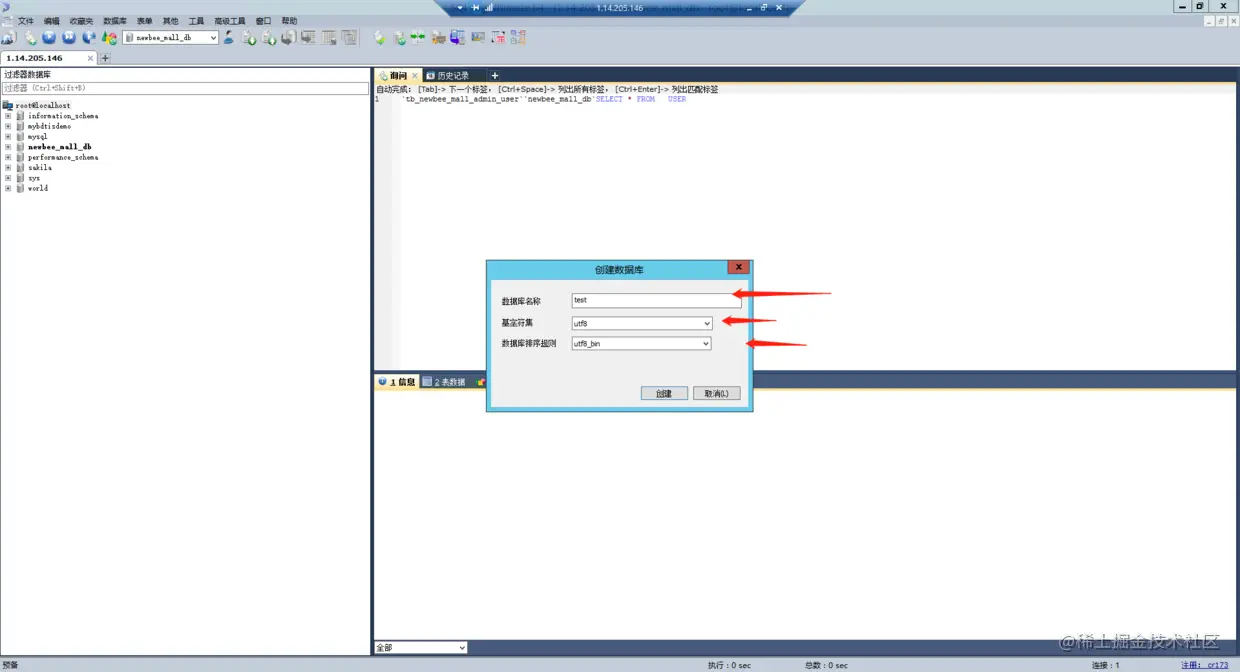Viewport: 1240px width, 672px height.
Task: Expand the mysql database node
Action: pyautogui.click(x=8, y=136)
